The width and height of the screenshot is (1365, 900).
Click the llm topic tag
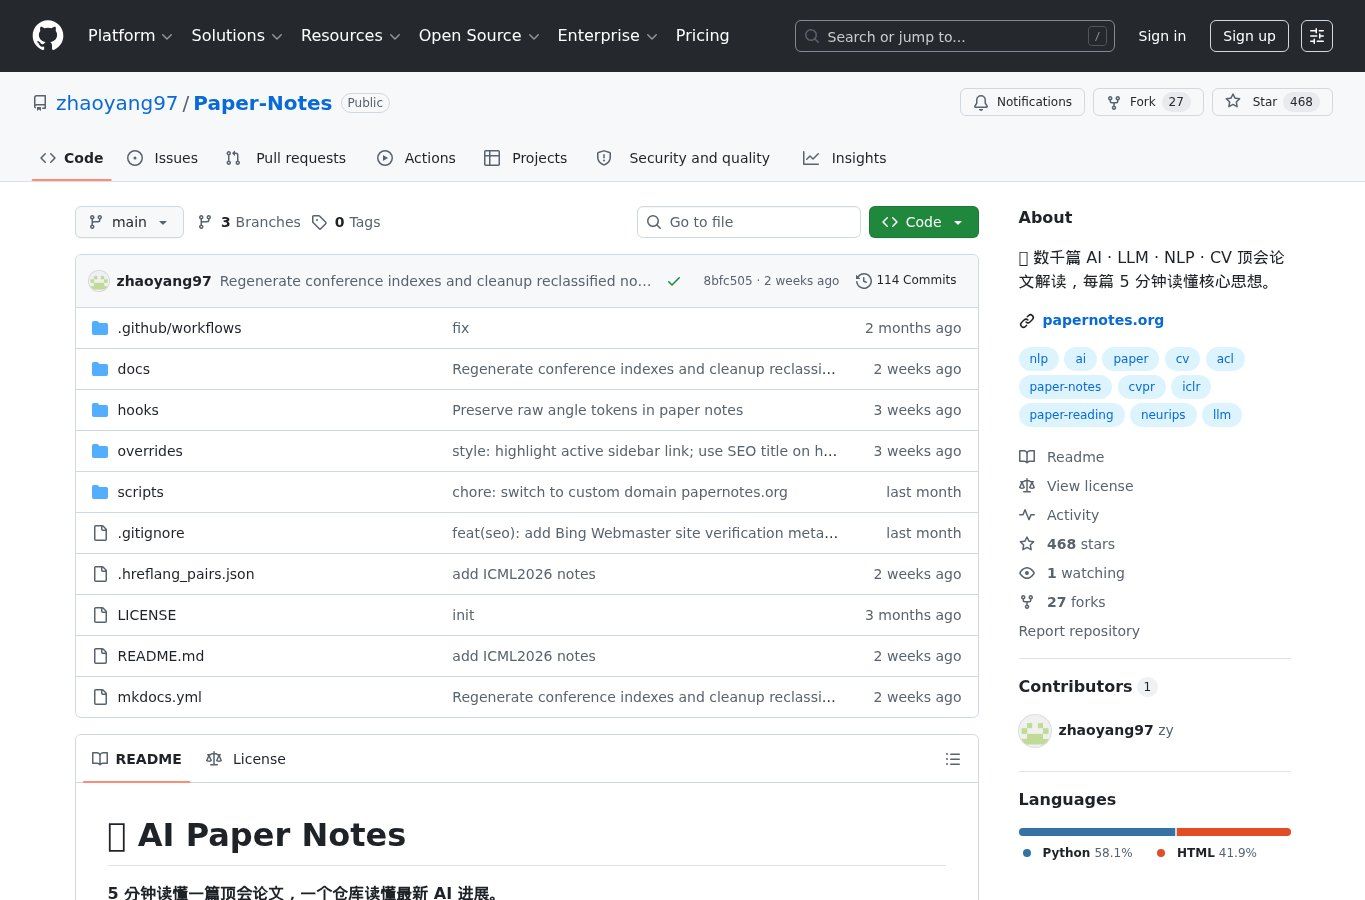click(1222, 415)
